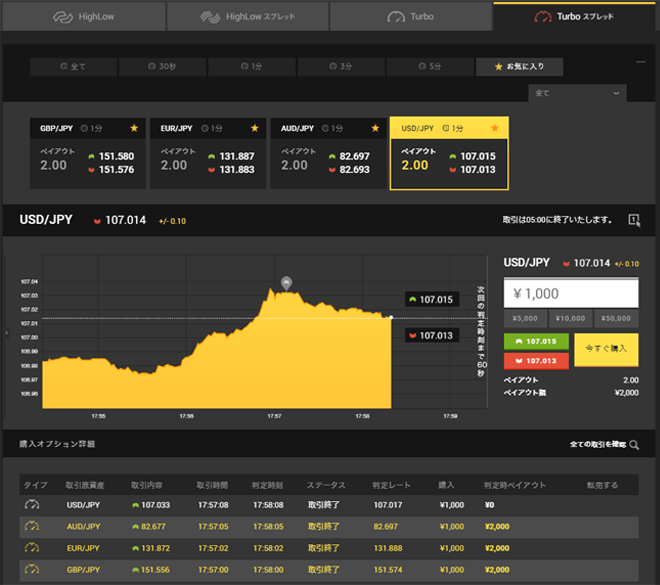Click the Turbo icon in GBP/JPY row
The image size is (660, 585).
pyautogui.click(x=32, y=569)
